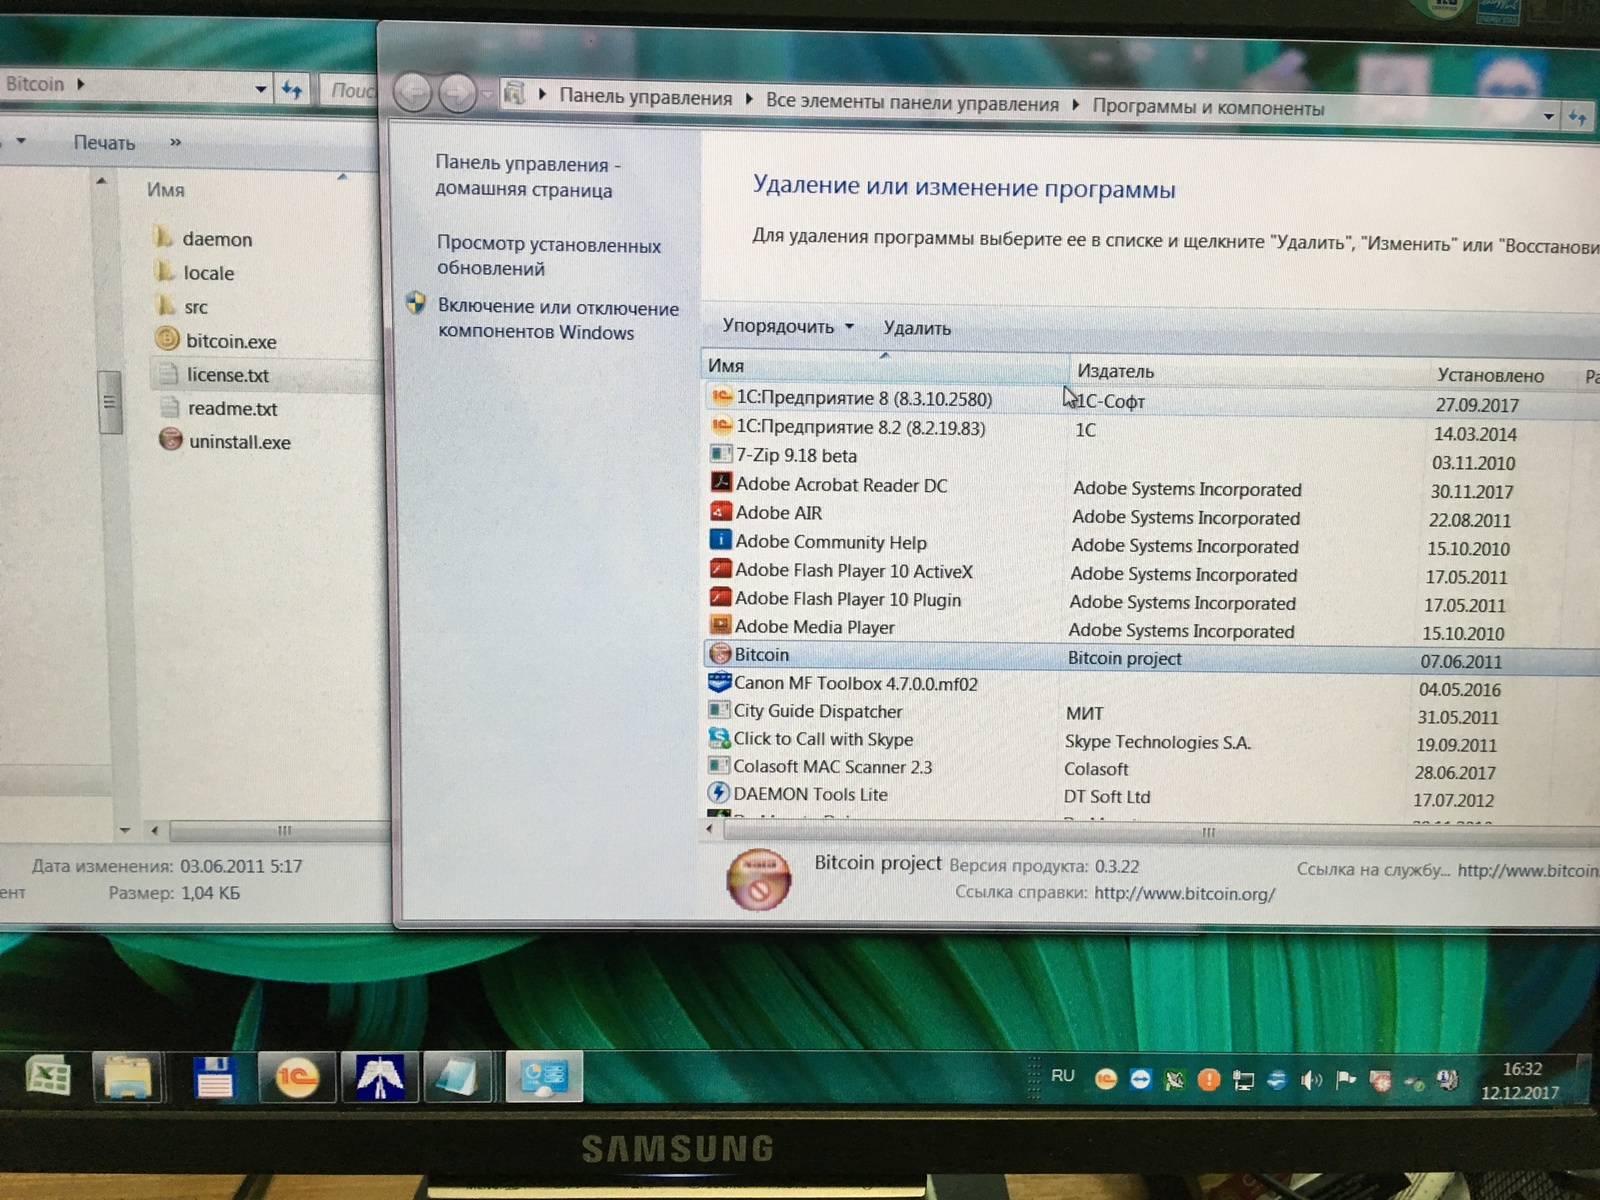Open the 'Упорядочить' dropdown menu
Screen dimensions: 1600x1200
point(788,326)
